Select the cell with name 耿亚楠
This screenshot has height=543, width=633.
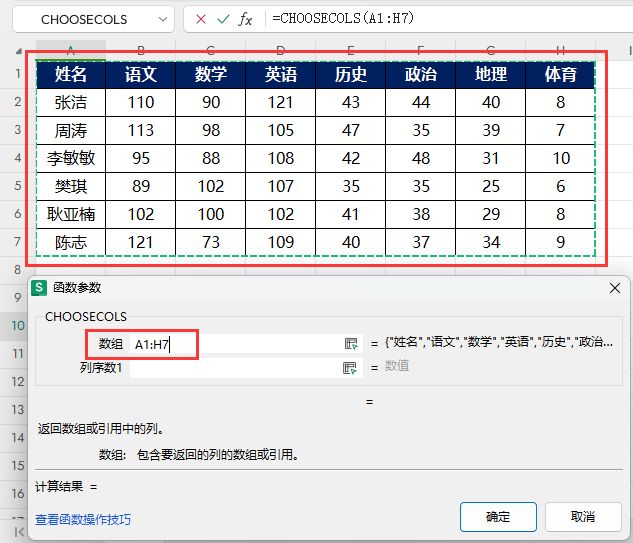71,214
